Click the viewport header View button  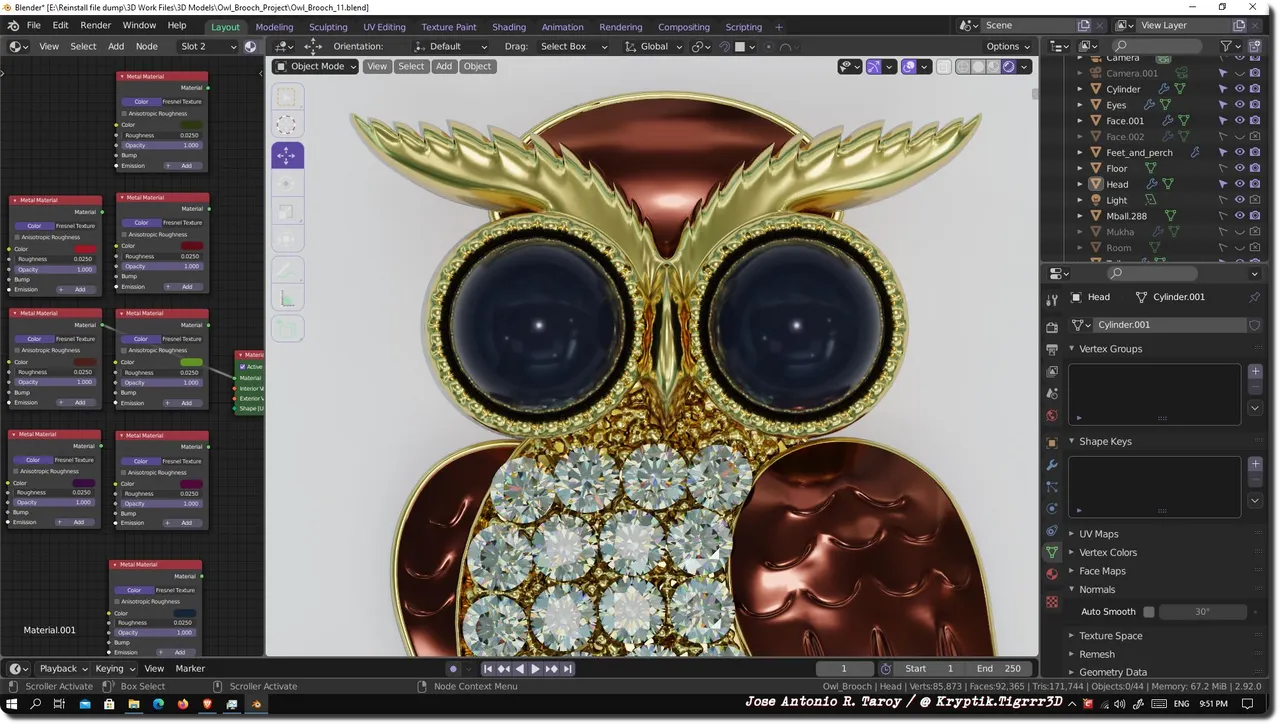tap(377, 67)
